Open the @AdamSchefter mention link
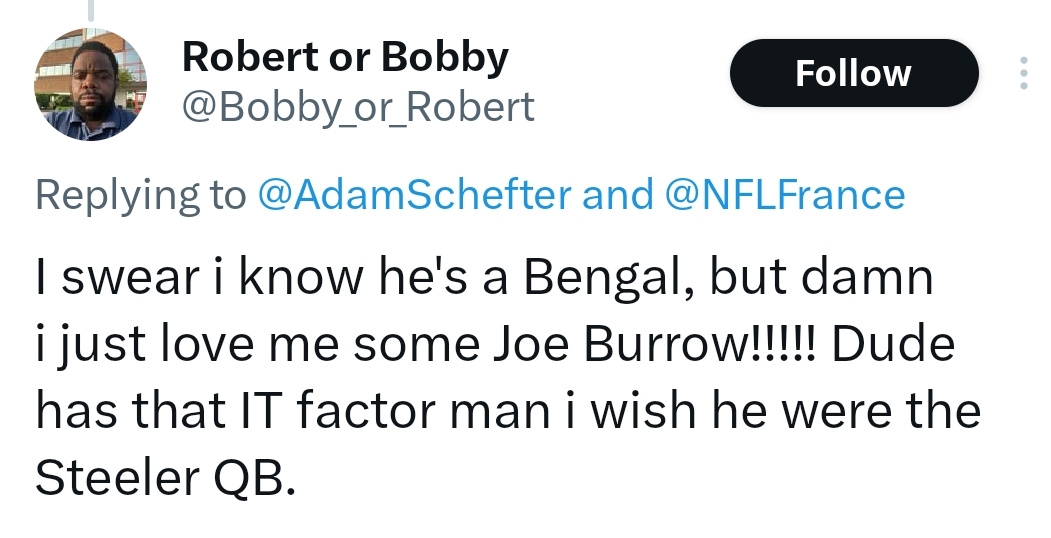This screenshot has width=1051, height=538. [x=414, y=194]
